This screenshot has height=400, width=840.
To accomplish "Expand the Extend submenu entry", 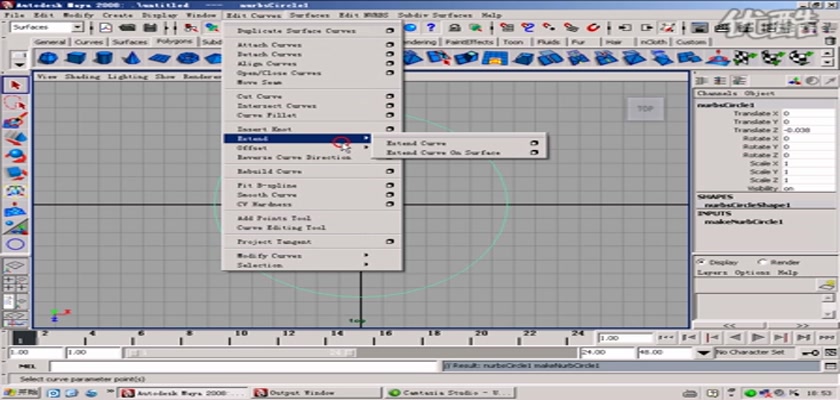I will tap(297, 139).
